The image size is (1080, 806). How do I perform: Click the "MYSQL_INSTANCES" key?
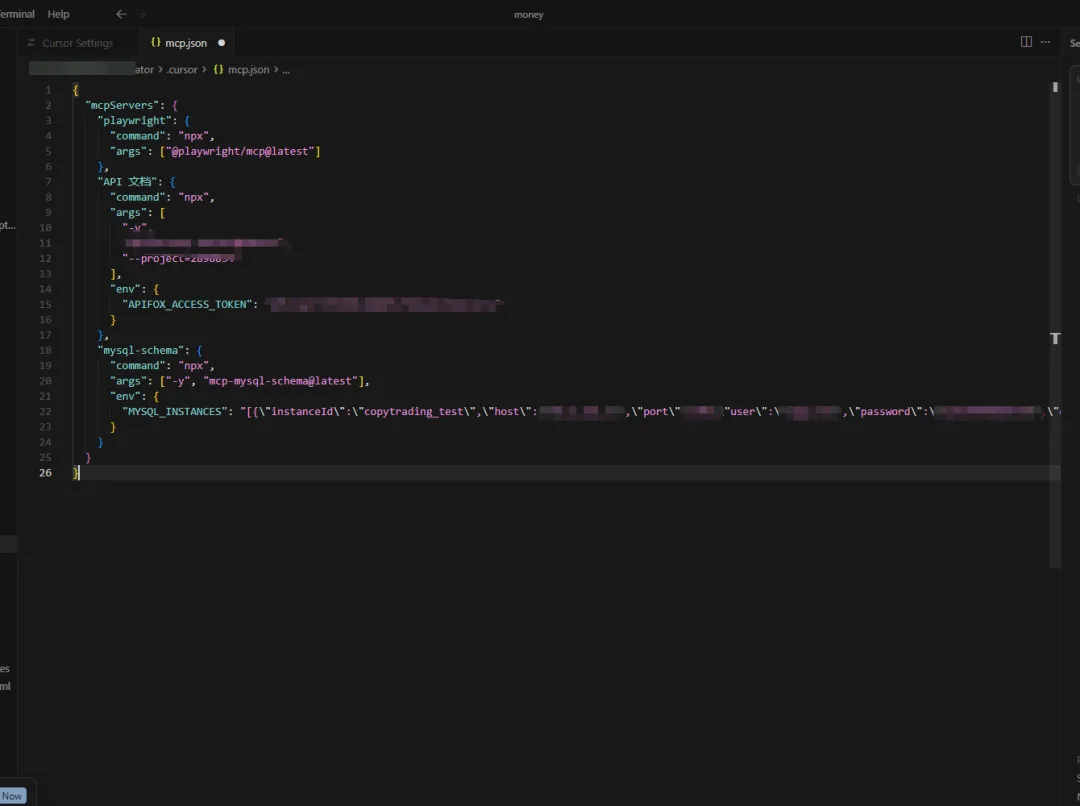coord(174,411)
